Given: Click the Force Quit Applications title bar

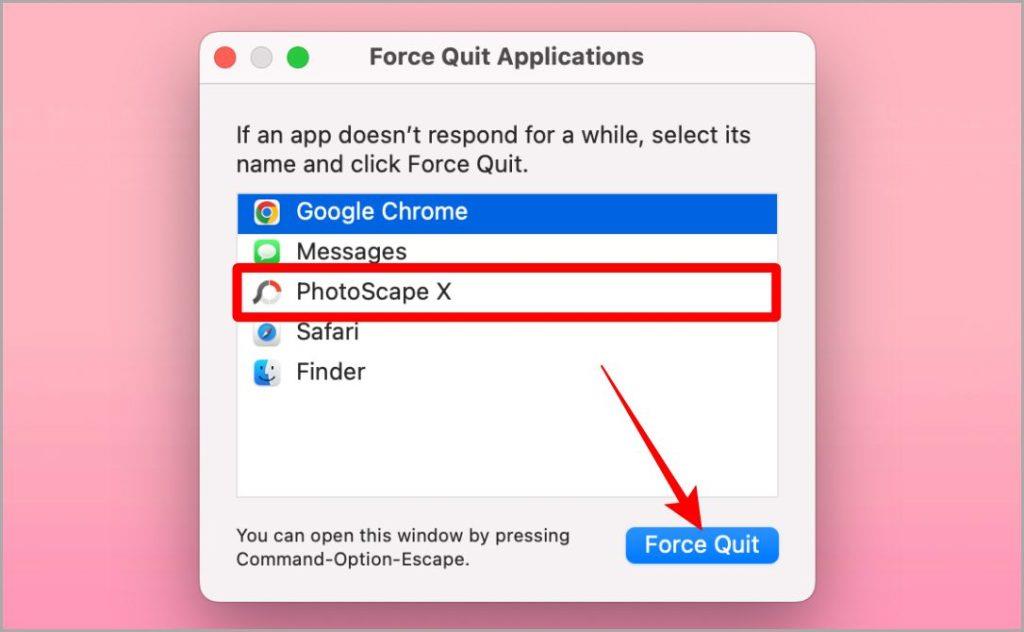Looking at the screenshot, I should (506, 57).
